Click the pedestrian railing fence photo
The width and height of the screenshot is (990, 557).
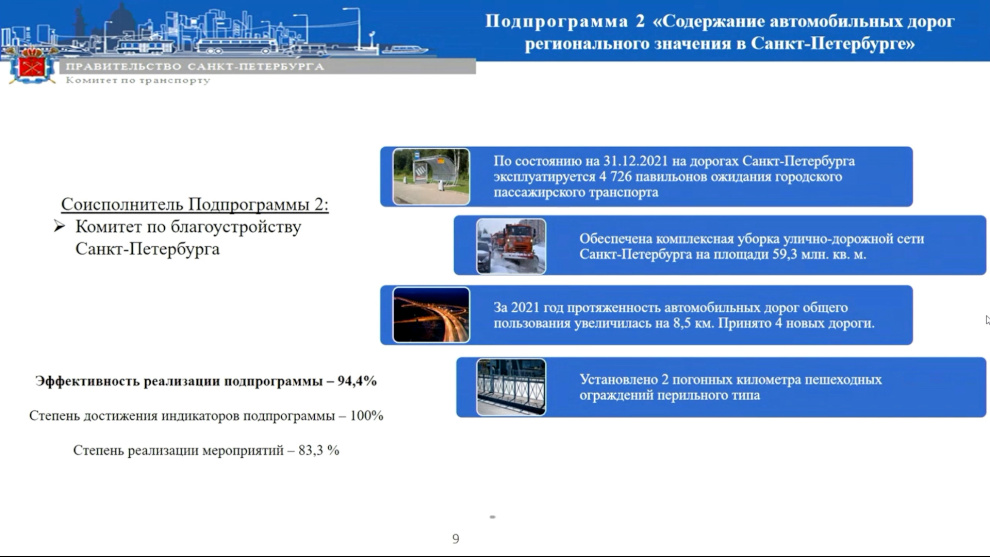[x=511, y=387]
